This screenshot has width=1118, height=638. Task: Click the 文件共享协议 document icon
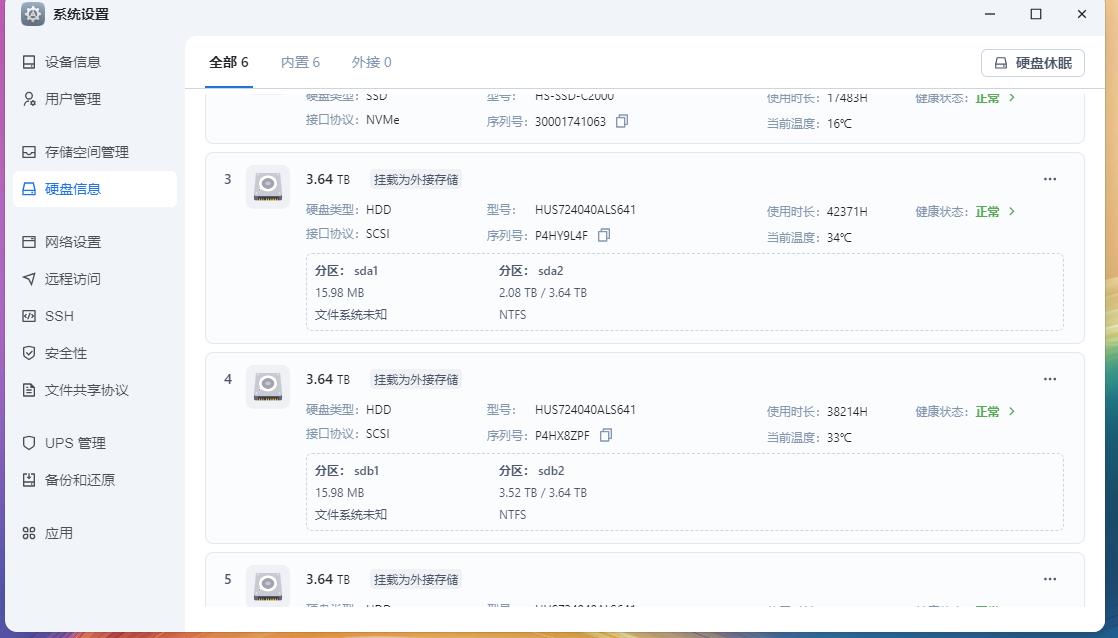29,390
